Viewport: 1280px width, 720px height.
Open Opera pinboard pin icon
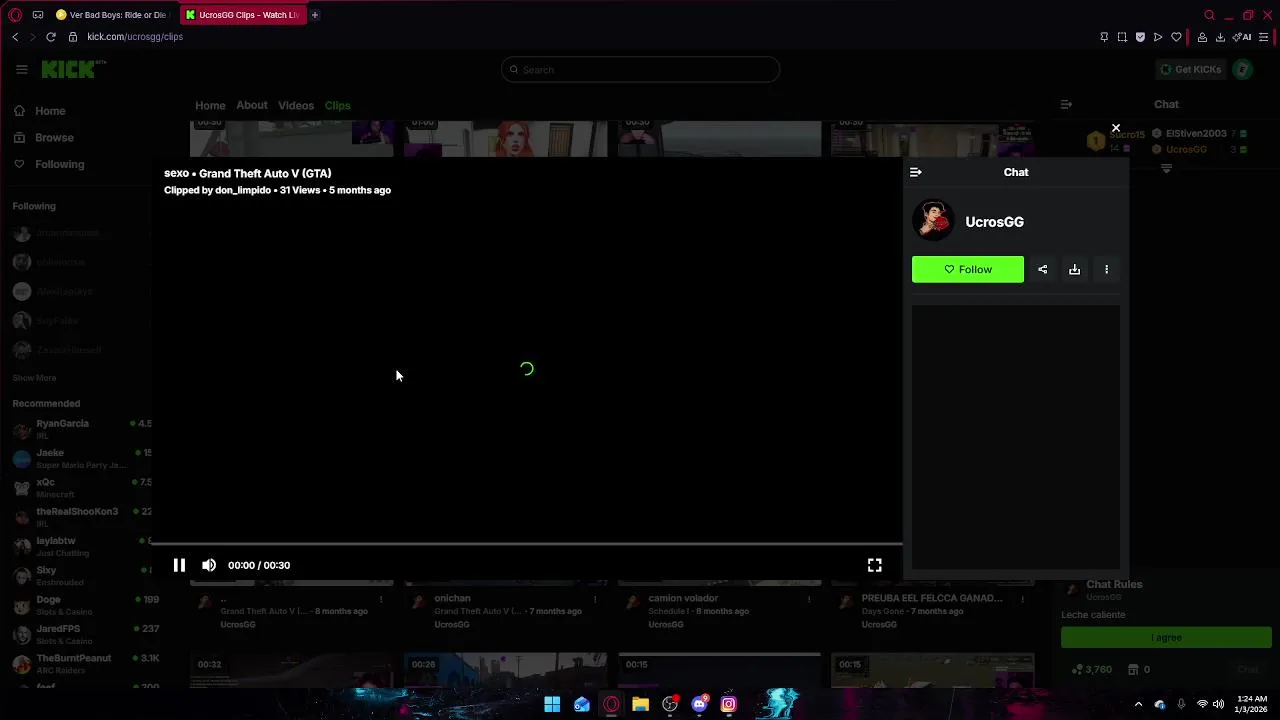1104,37
